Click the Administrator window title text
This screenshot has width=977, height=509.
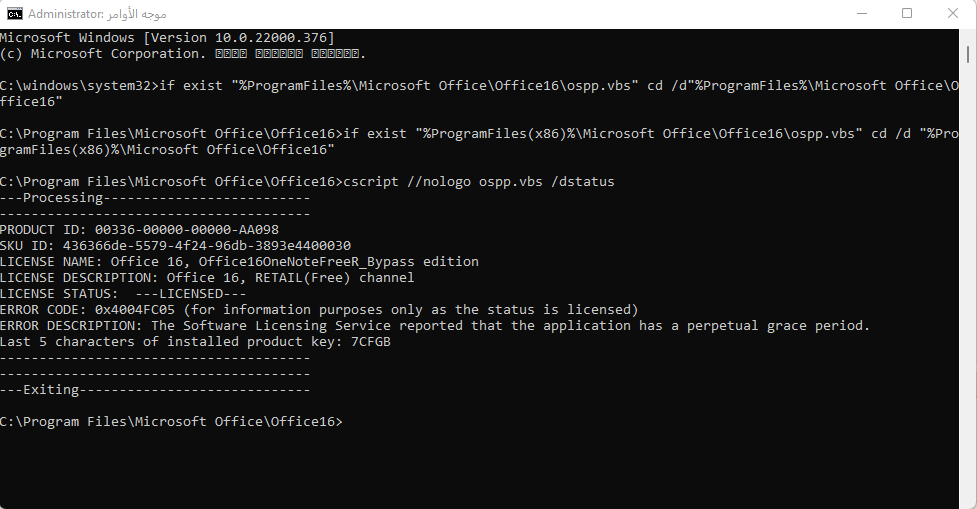(97, 14)
